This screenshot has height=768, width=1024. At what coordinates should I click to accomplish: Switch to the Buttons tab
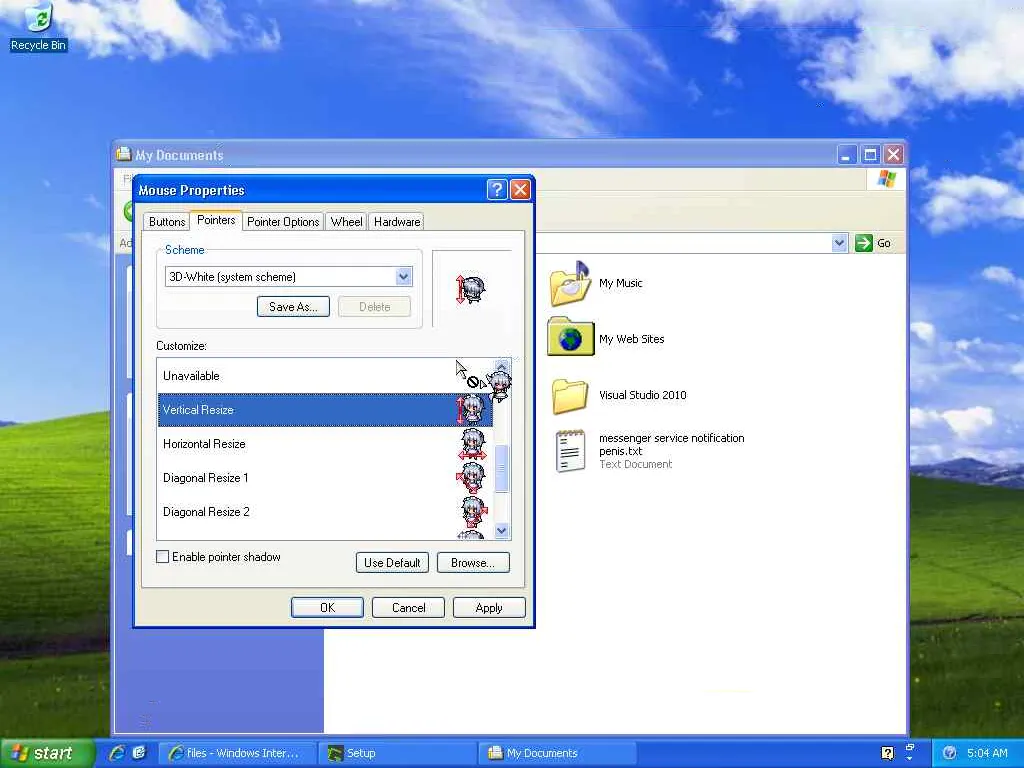[167, 222]
